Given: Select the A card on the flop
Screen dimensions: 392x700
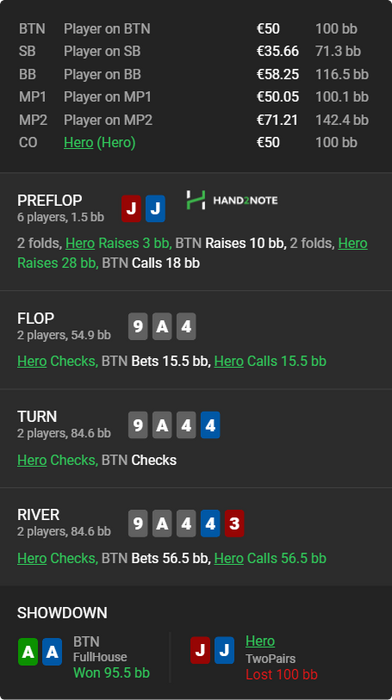Looking at the screenshot, I should 162,326.
